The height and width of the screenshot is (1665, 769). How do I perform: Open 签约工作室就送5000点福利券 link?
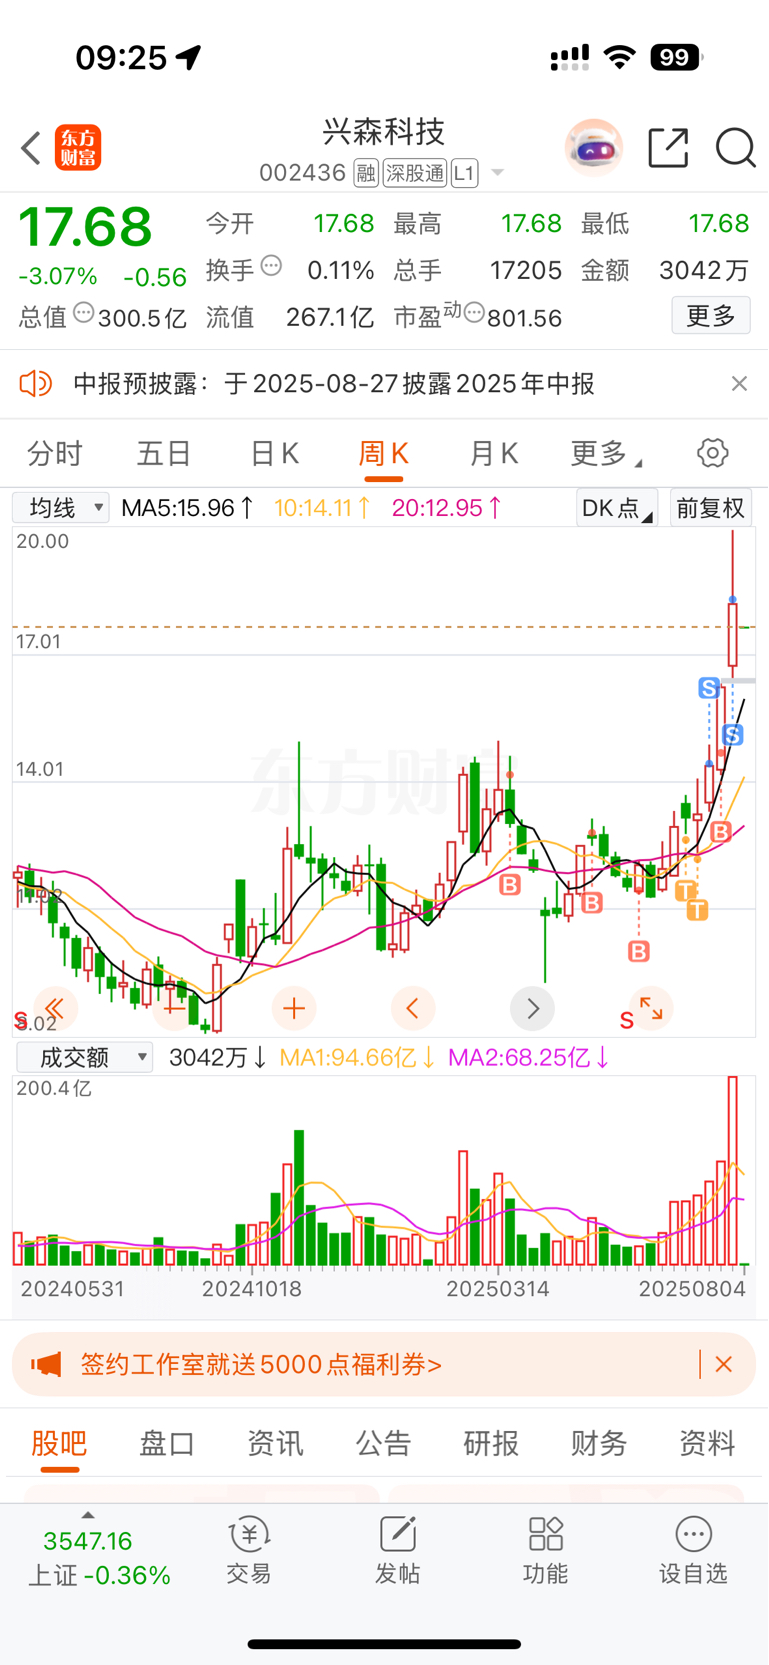point(261,1364)
